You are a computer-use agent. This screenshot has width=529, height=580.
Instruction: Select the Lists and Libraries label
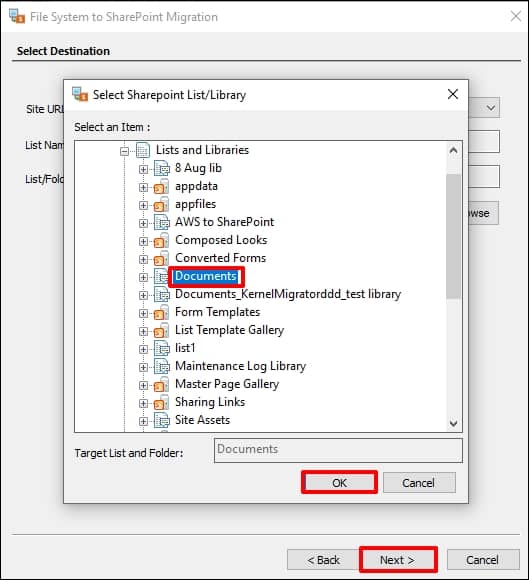coord(202,150)
